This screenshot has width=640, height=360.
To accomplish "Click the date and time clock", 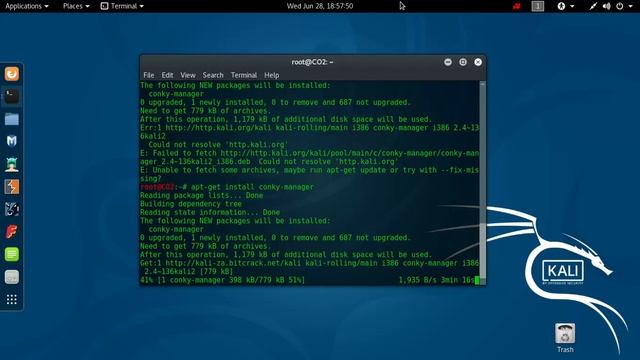I will tap(320, 6).
